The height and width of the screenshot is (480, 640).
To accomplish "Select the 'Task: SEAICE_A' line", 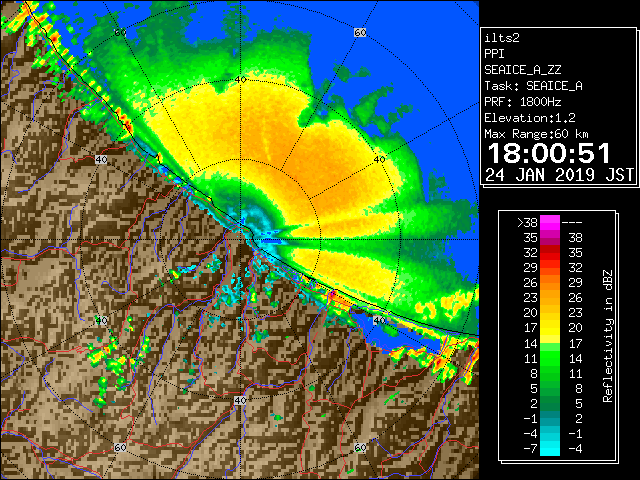I will pyautogui.click(x=533, y=86).
